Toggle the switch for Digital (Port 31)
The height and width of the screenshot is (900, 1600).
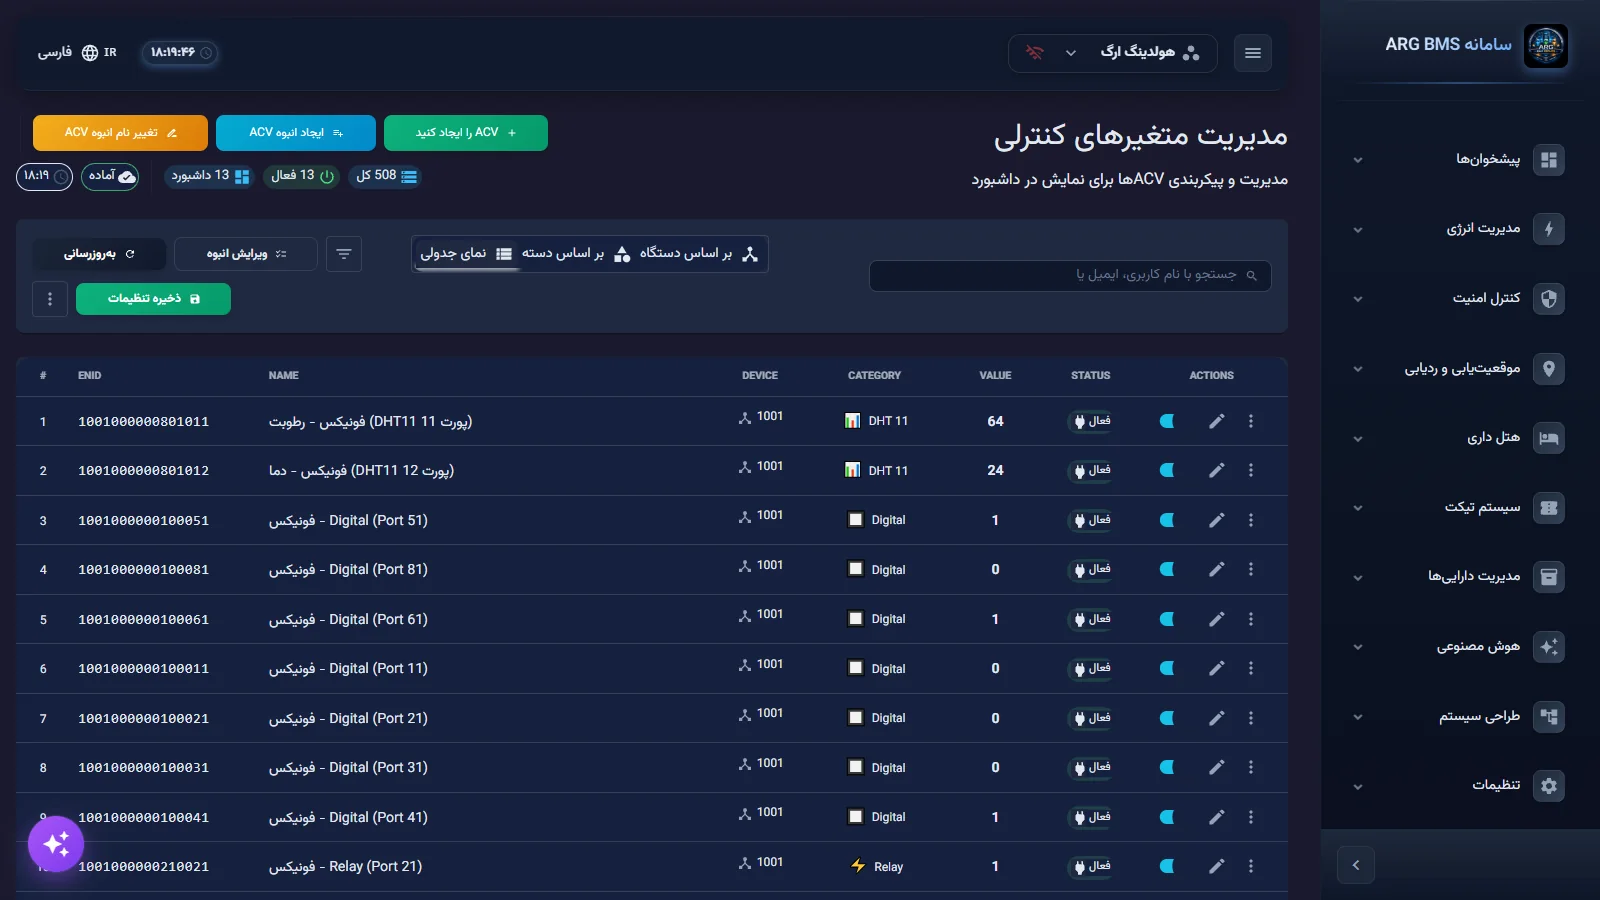(x=1167, y=767)
